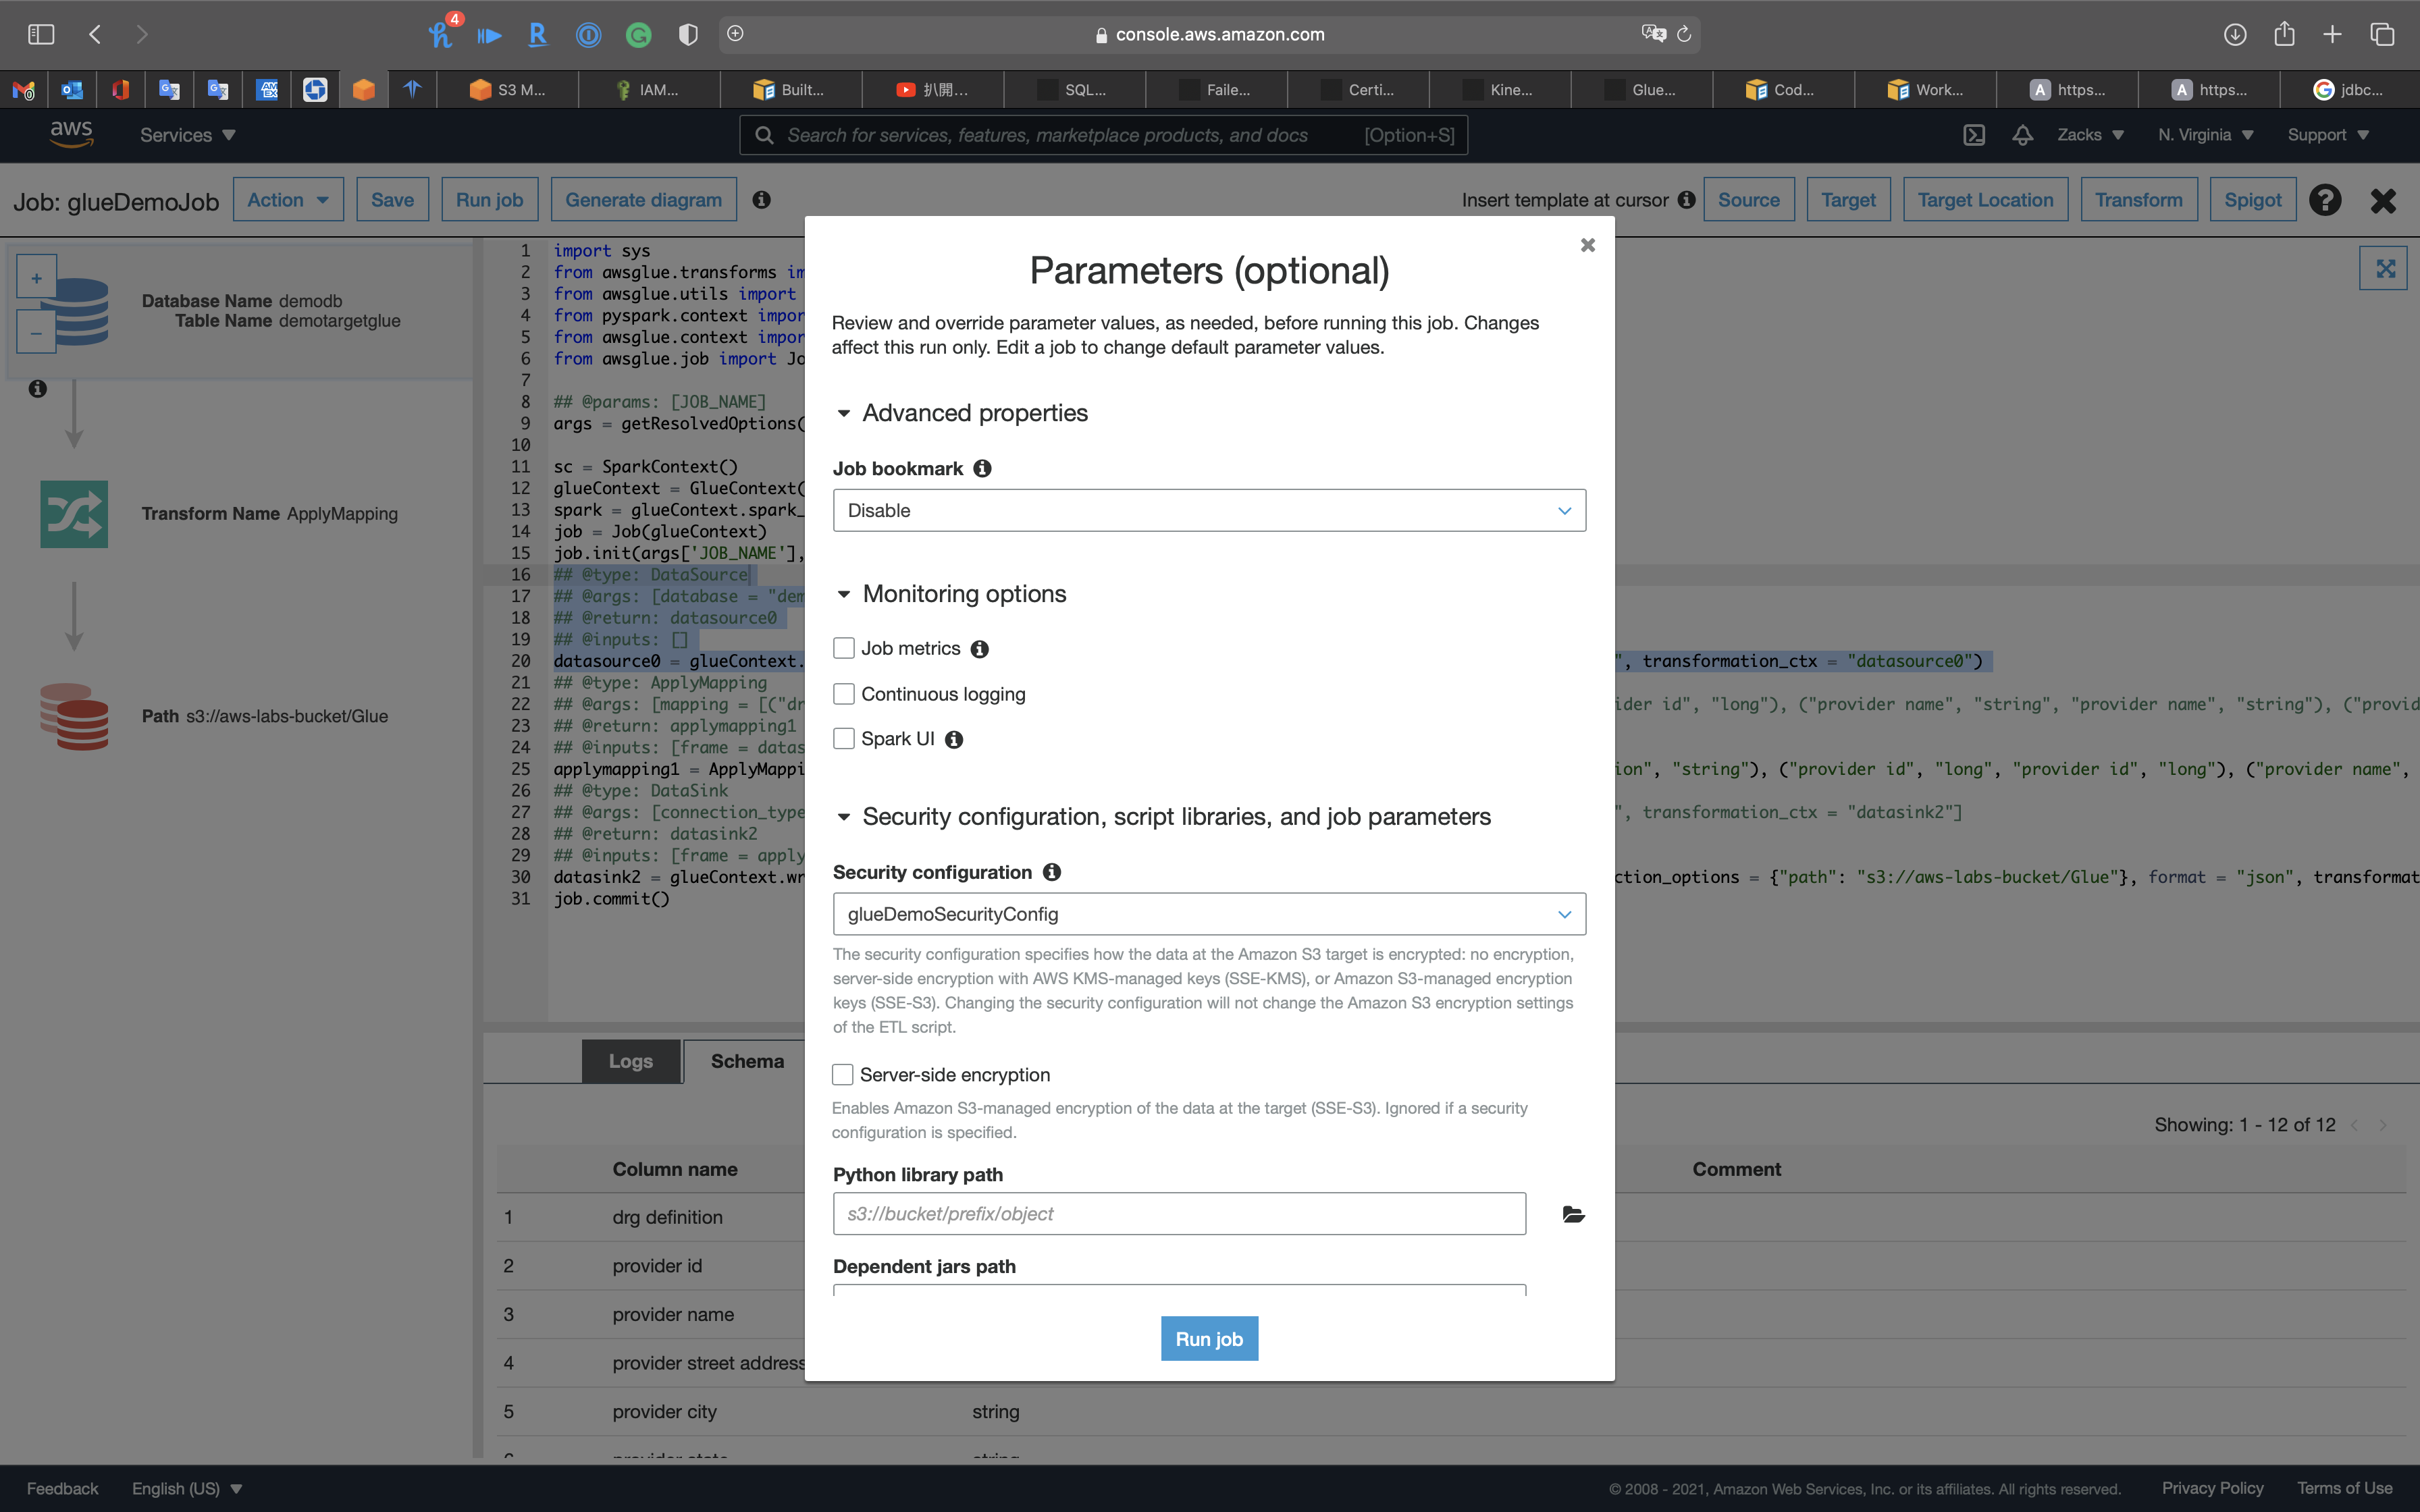Check the Server-side encryption option

[x=843, y=1074]
